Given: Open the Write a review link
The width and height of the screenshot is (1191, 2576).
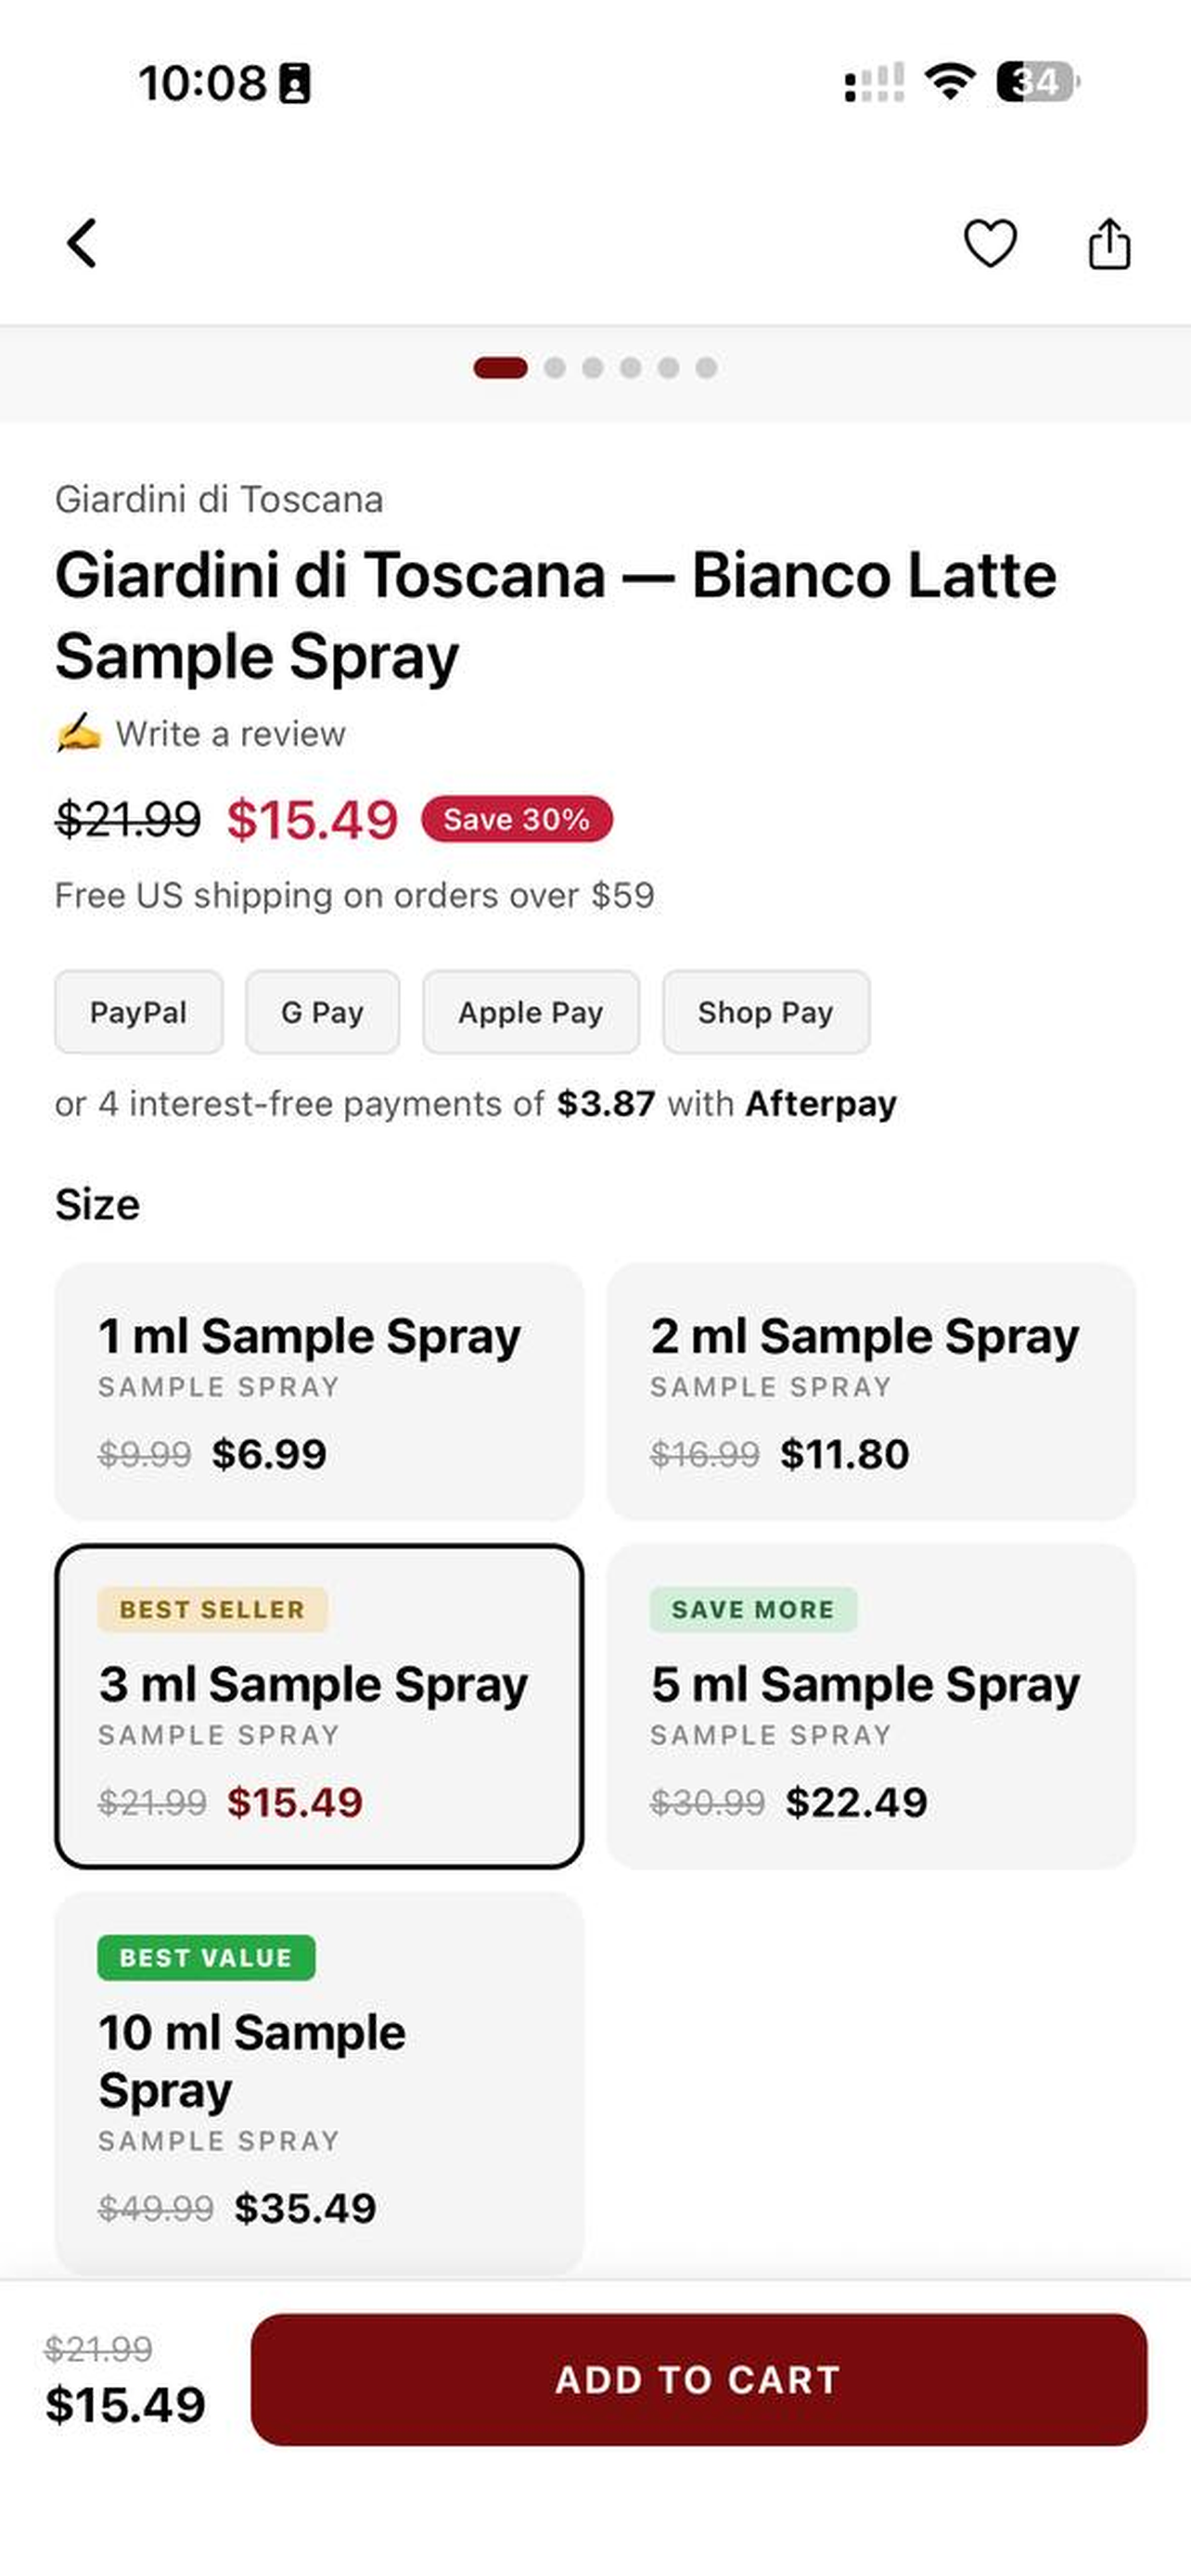Looking at the screenshot, I should (x=230, y=734).
